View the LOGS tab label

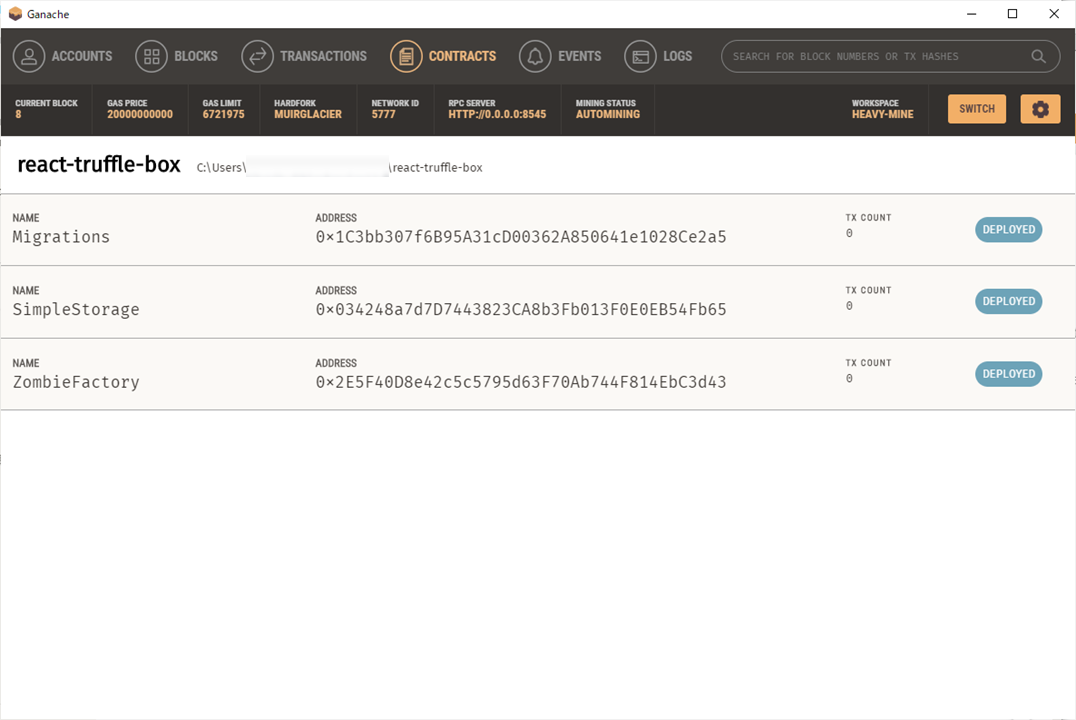tap(677, 56)
